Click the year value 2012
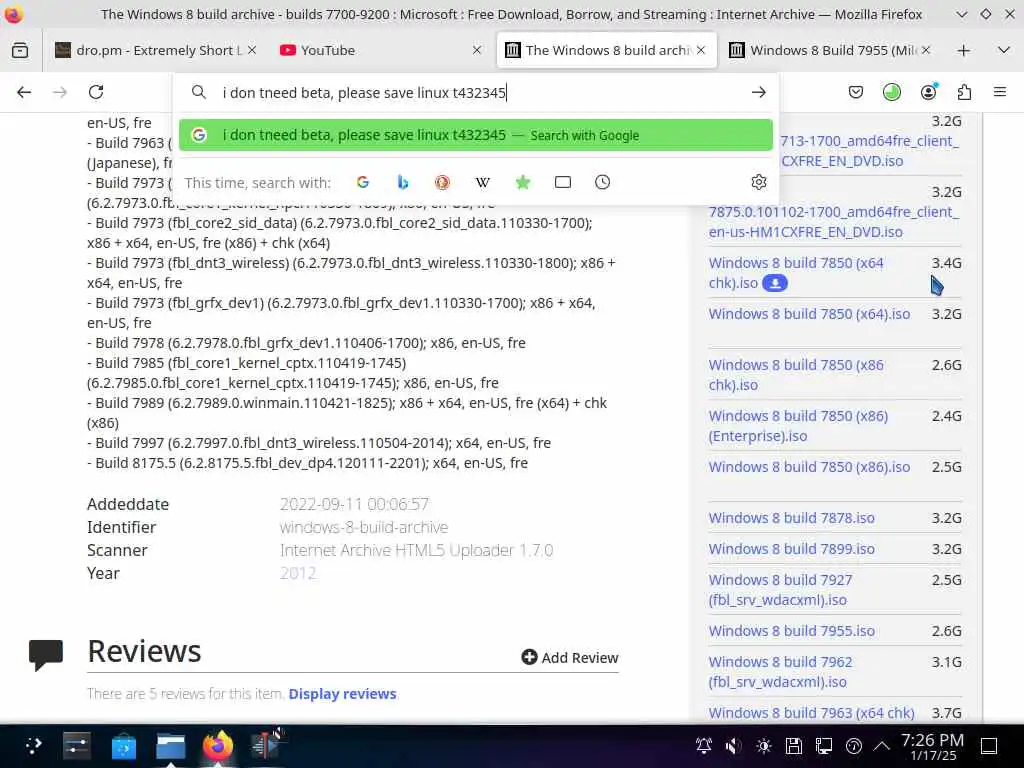1024x768 pixels. (298, 573)
